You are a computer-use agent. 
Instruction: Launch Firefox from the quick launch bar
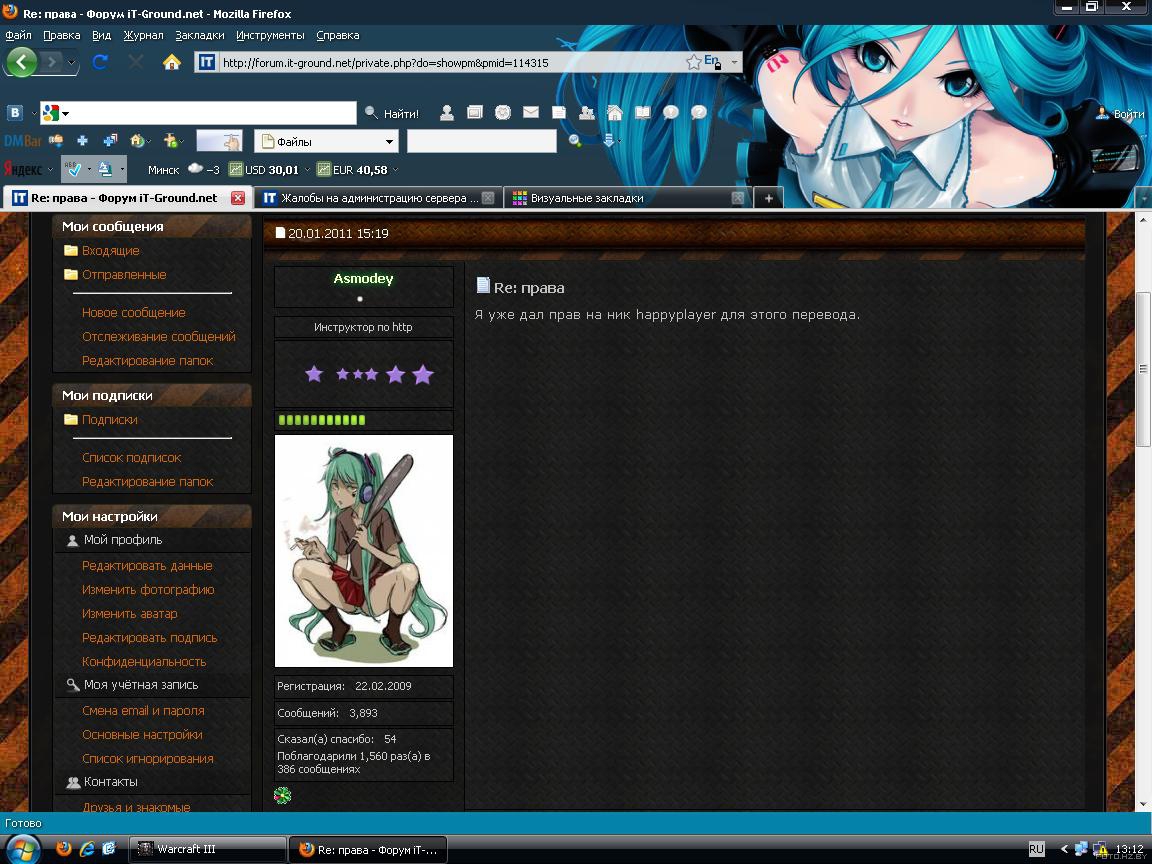[x=64, y=849]
